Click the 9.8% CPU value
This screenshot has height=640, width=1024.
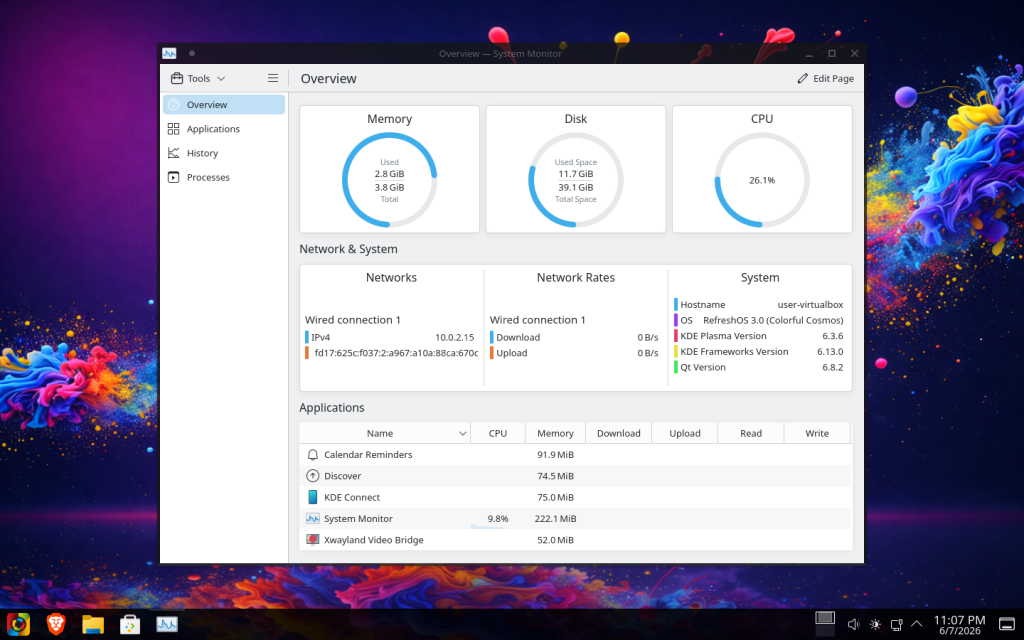pyautogui.click(x=498, y=519)
